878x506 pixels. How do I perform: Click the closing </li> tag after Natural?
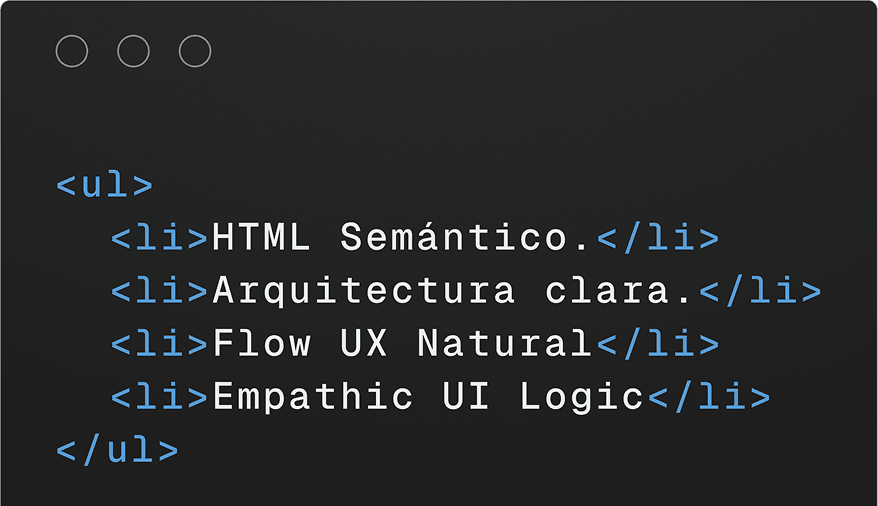point(658,344)
